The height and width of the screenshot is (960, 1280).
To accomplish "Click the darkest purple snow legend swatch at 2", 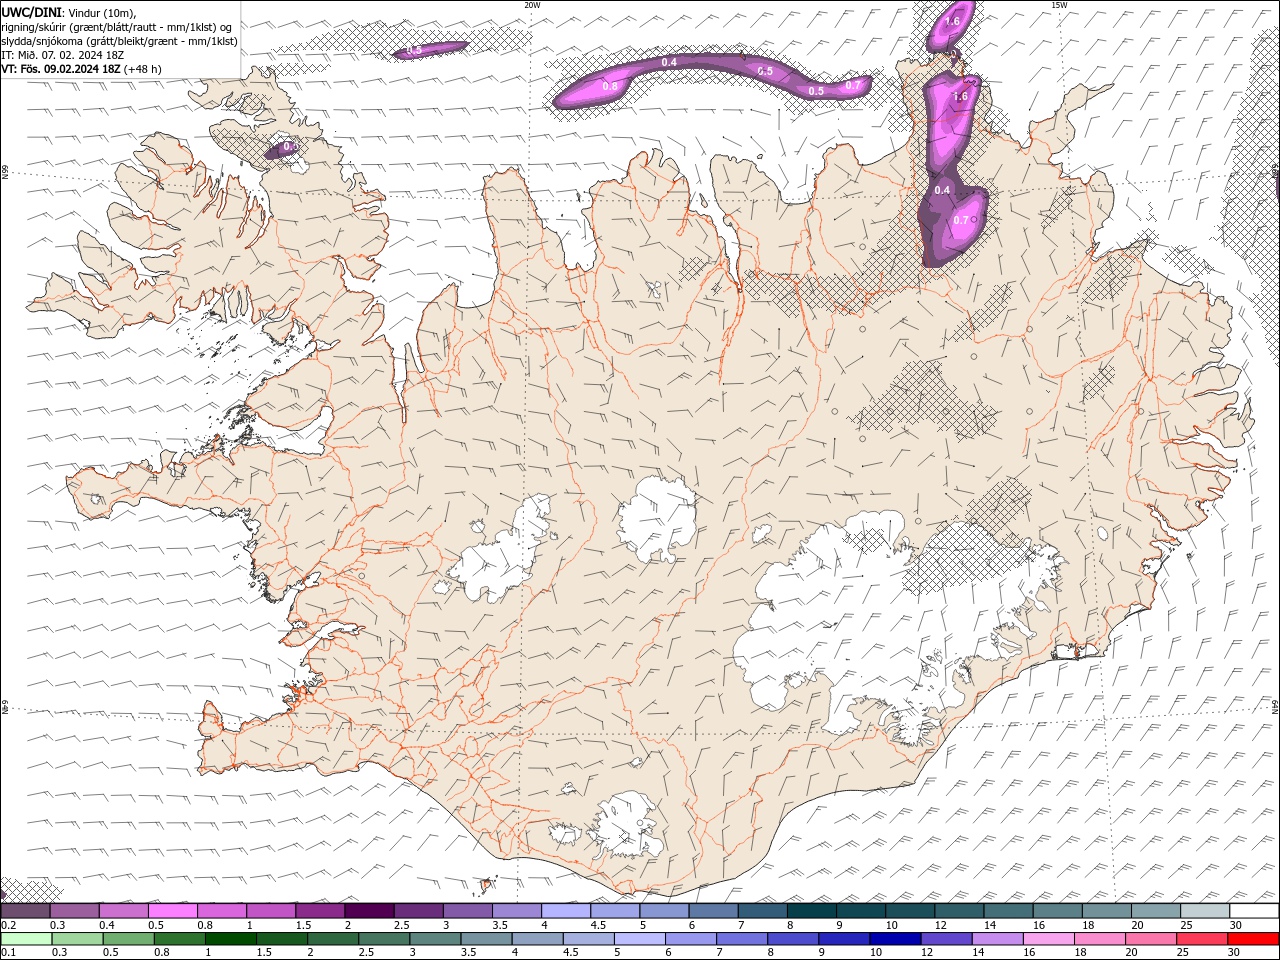I will (x=369, y=911).
